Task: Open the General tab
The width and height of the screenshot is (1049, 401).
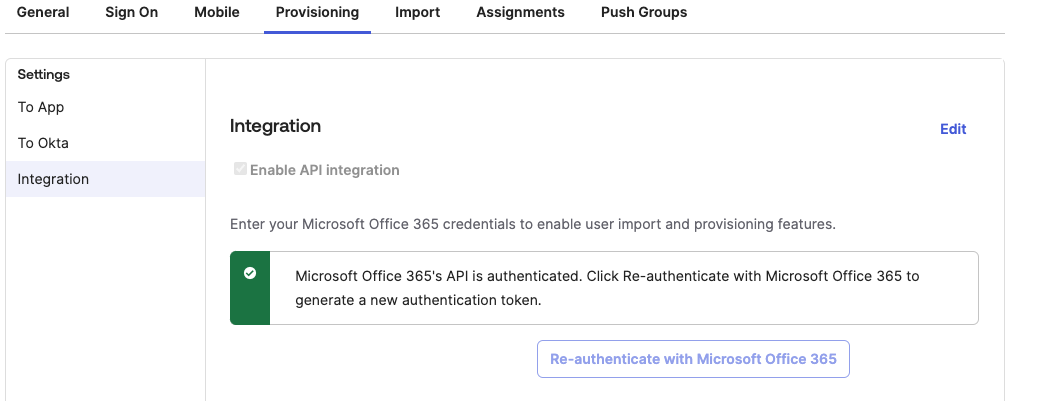Action: pos(43,12)
